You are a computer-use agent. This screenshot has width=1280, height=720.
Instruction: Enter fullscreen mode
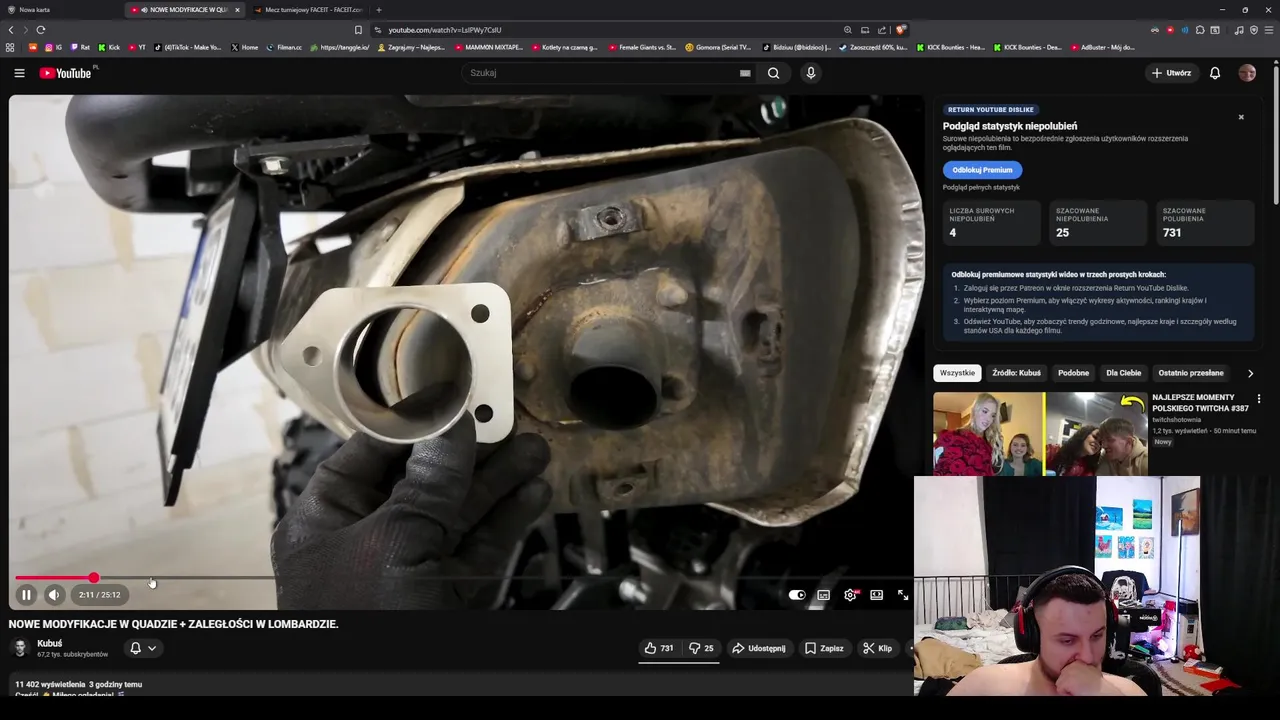tap(903, 595)
